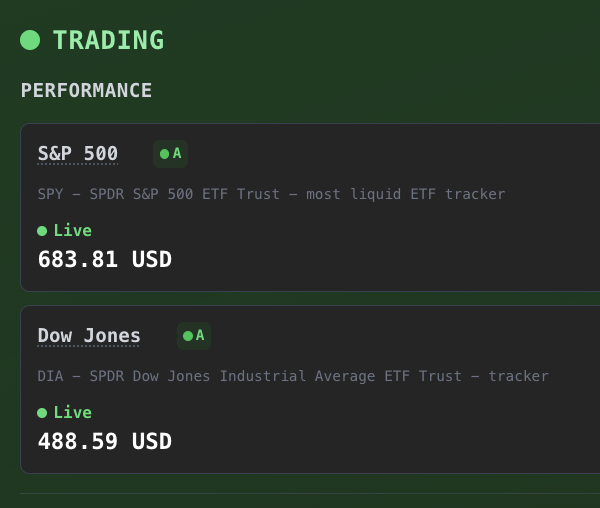Select the 683.81 price value

77,260
